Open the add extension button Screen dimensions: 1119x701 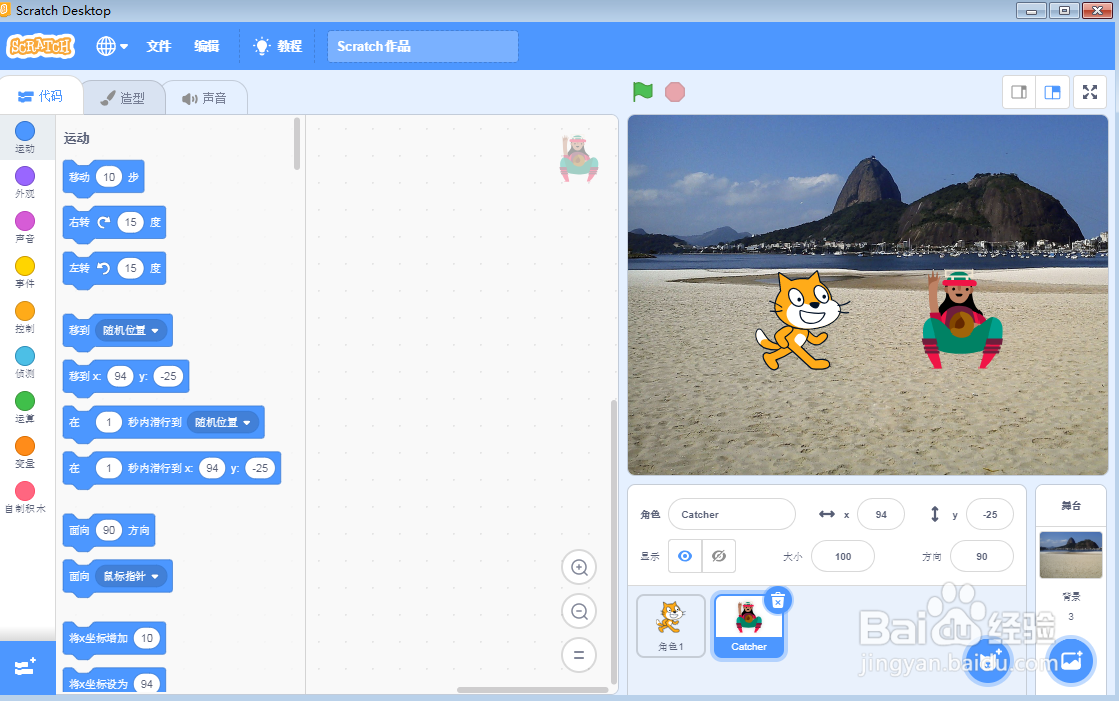click(x=26, y=667)
